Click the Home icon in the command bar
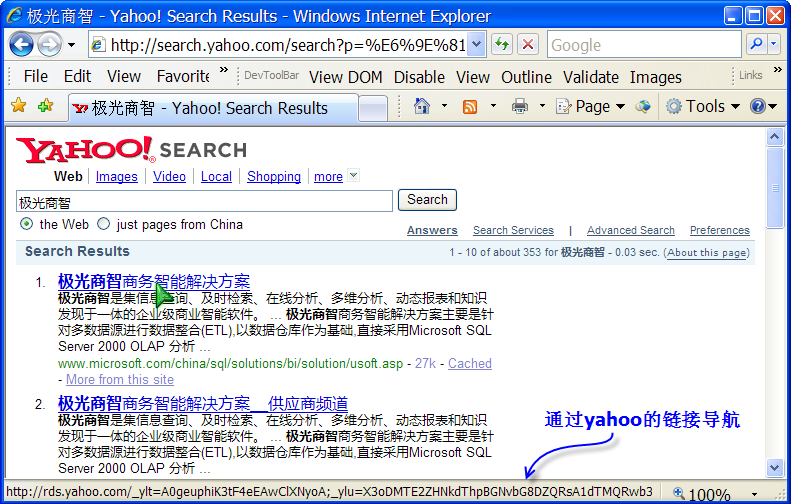Viewport: 791px width, 504px height. click(422, 106)
